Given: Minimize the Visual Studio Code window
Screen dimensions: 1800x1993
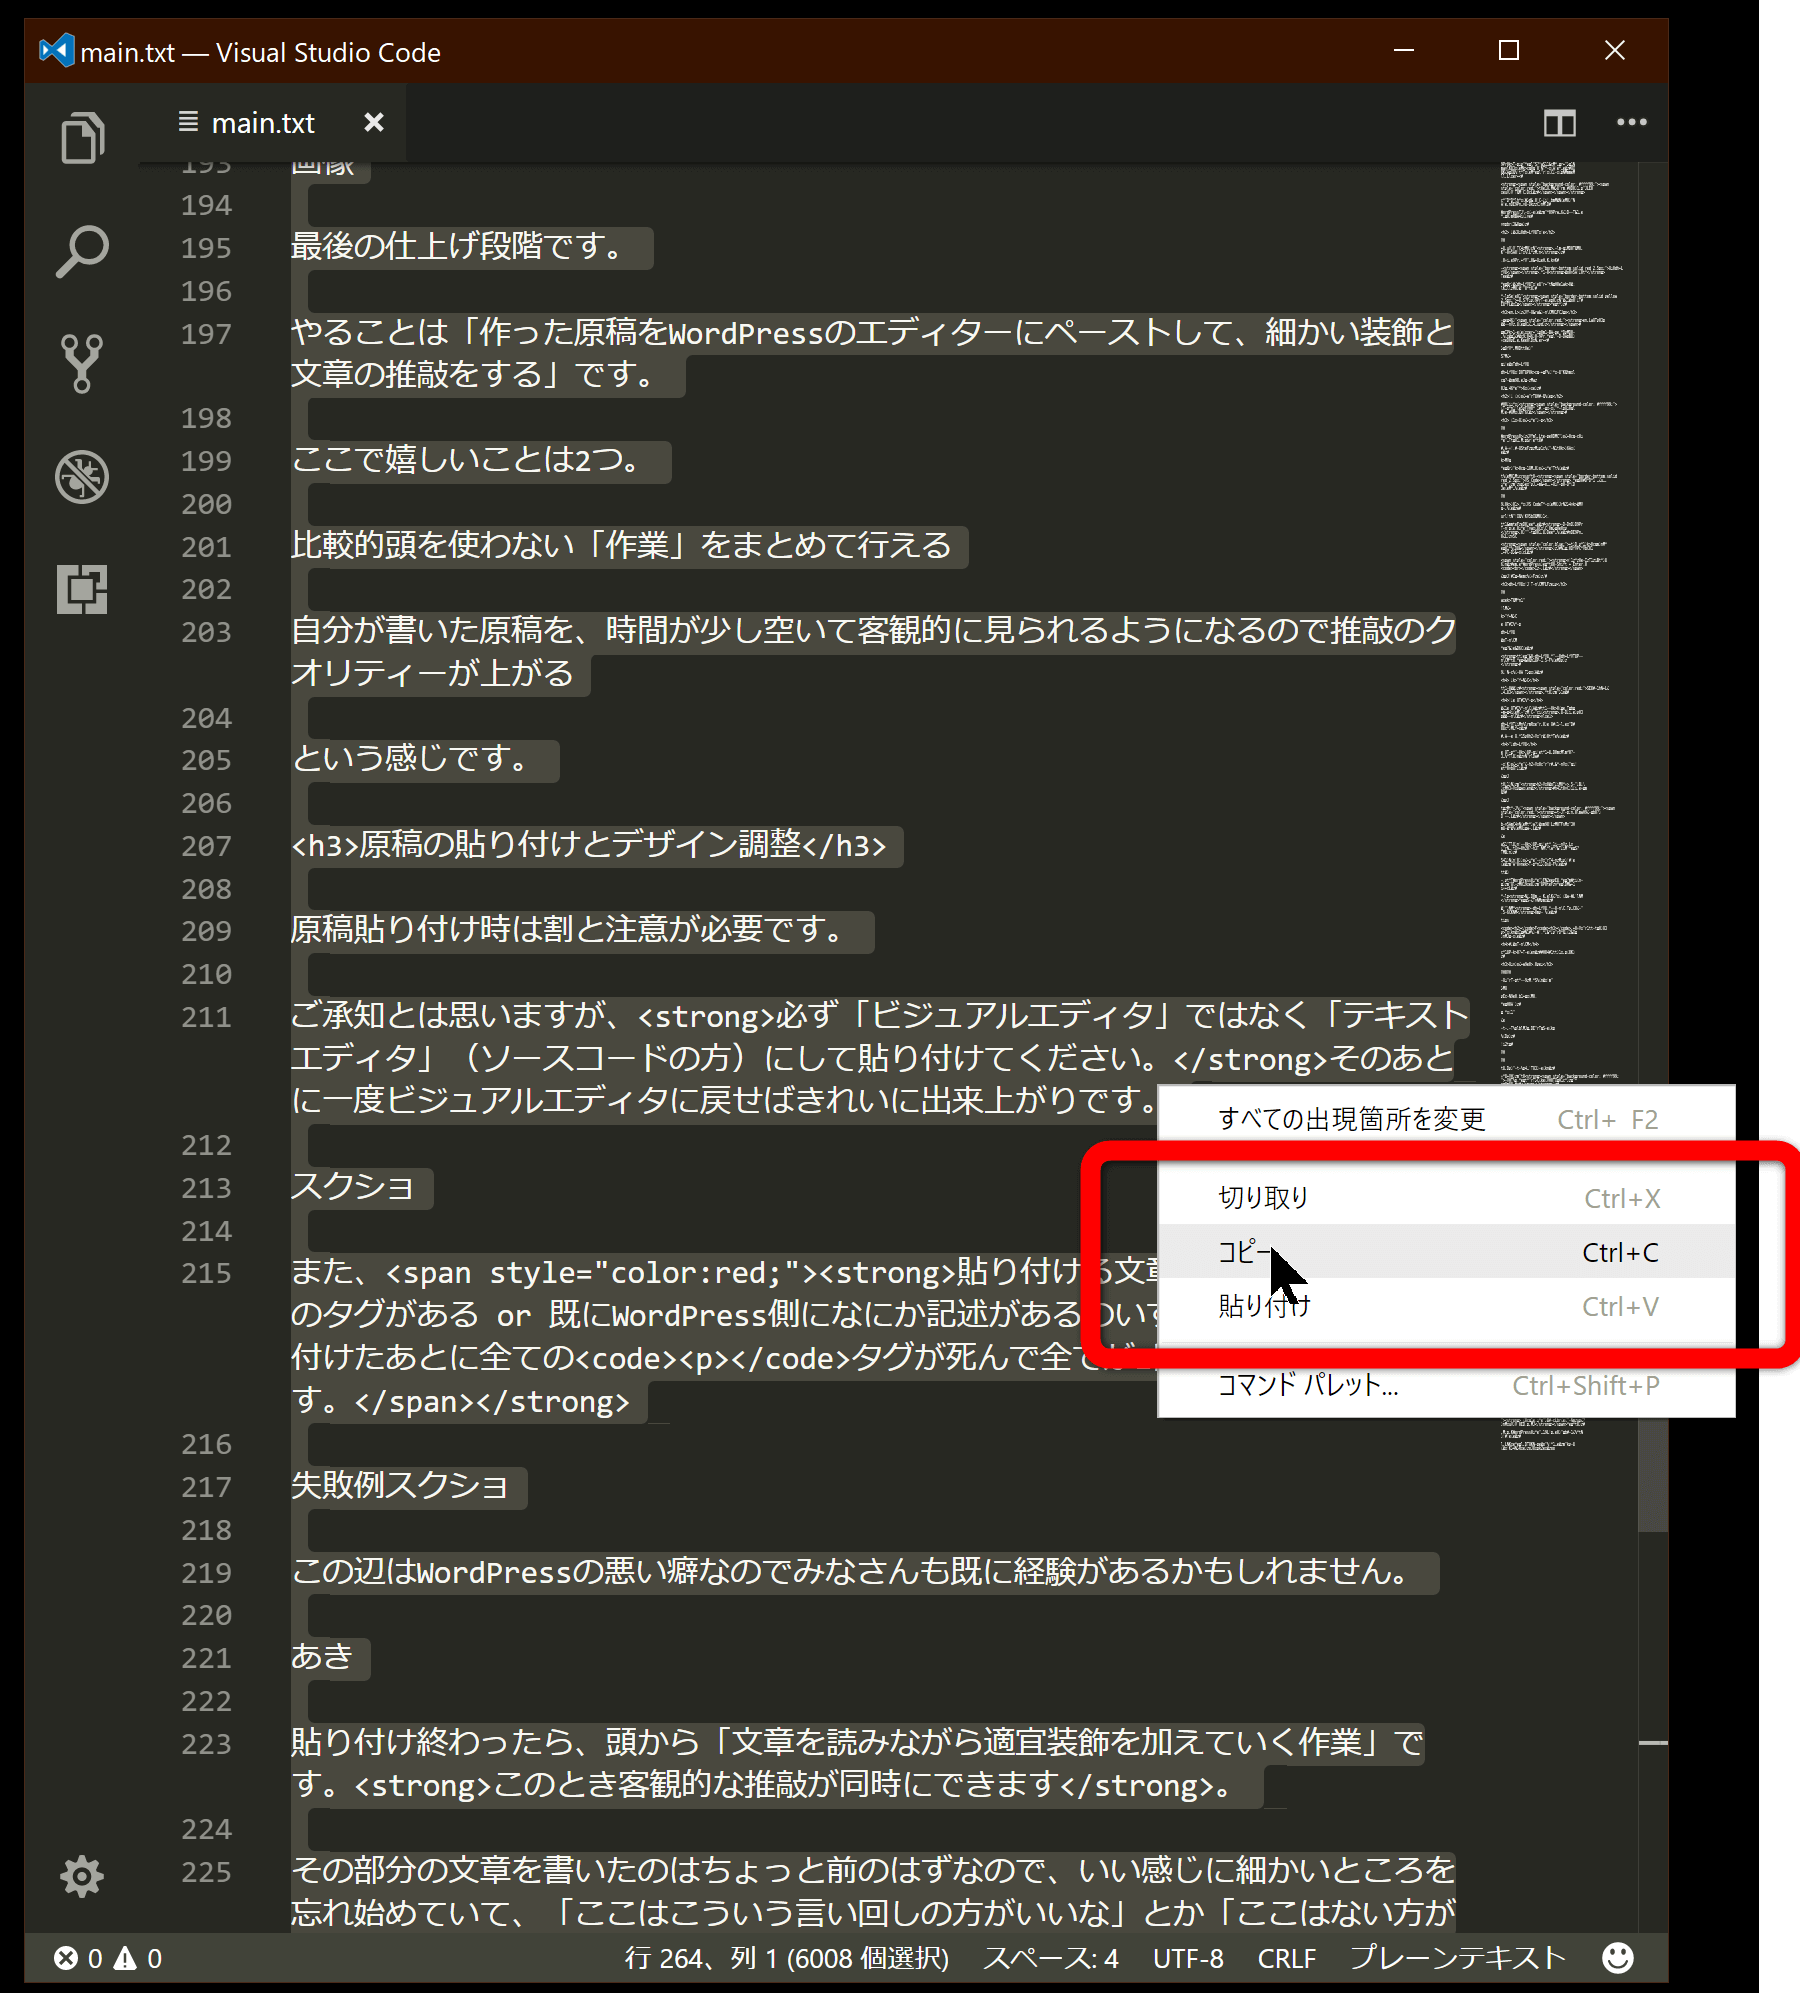Looking at the screenshot, I should point(1404,50).
